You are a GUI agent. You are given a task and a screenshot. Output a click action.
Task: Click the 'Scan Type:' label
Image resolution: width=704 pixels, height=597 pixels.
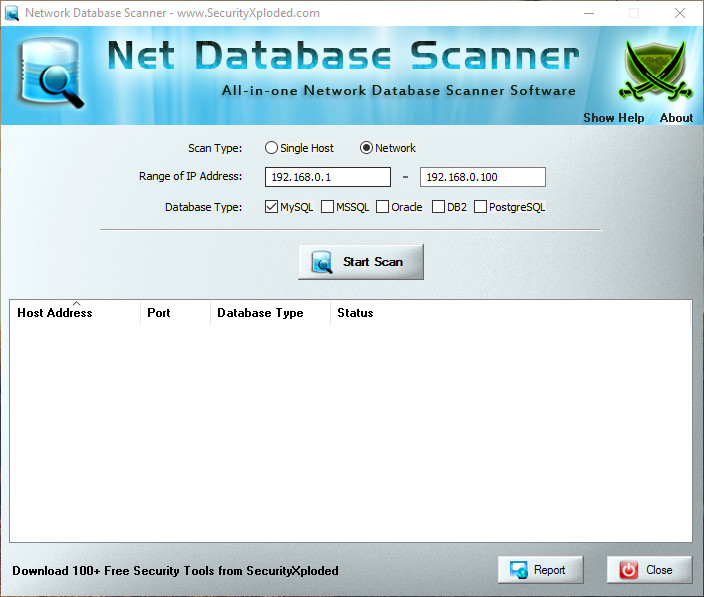tap(215, 148)
